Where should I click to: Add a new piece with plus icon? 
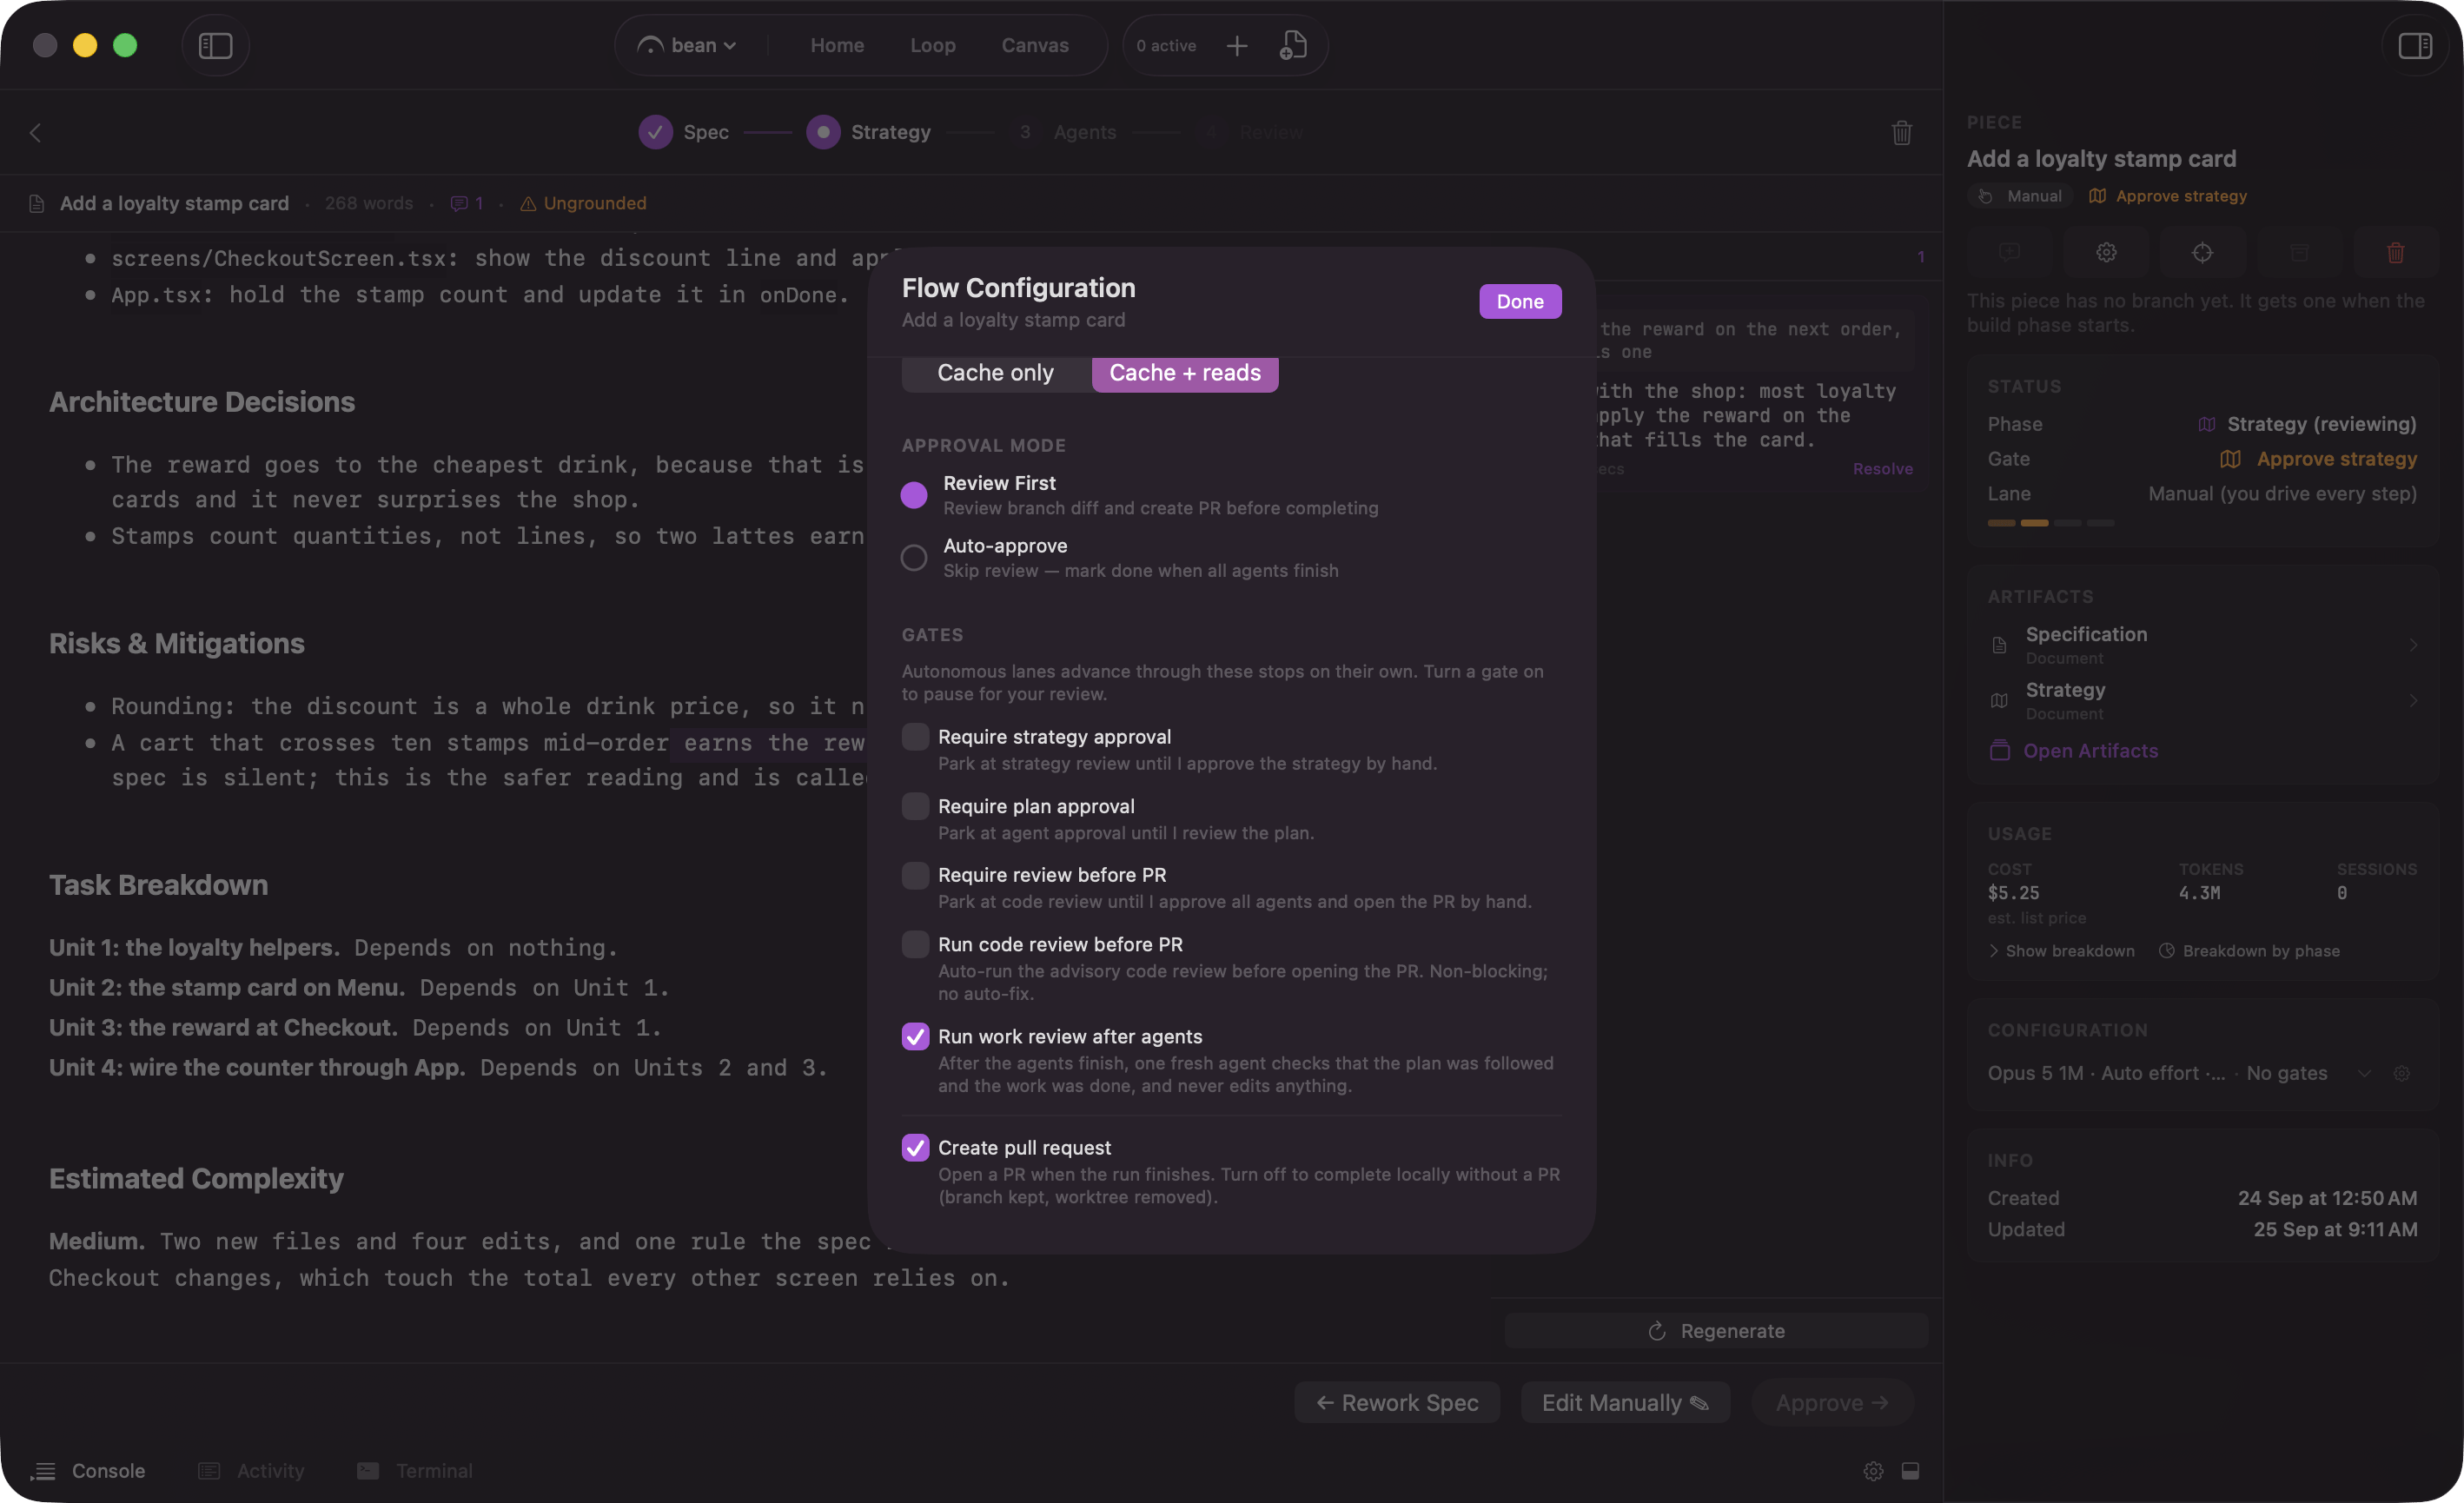(x=1236, y=46)
